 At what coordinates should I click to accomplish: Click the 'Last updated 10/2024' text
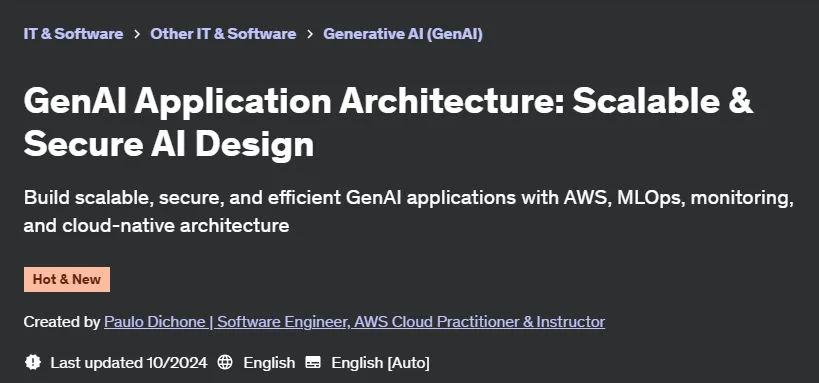pos(128,363)
